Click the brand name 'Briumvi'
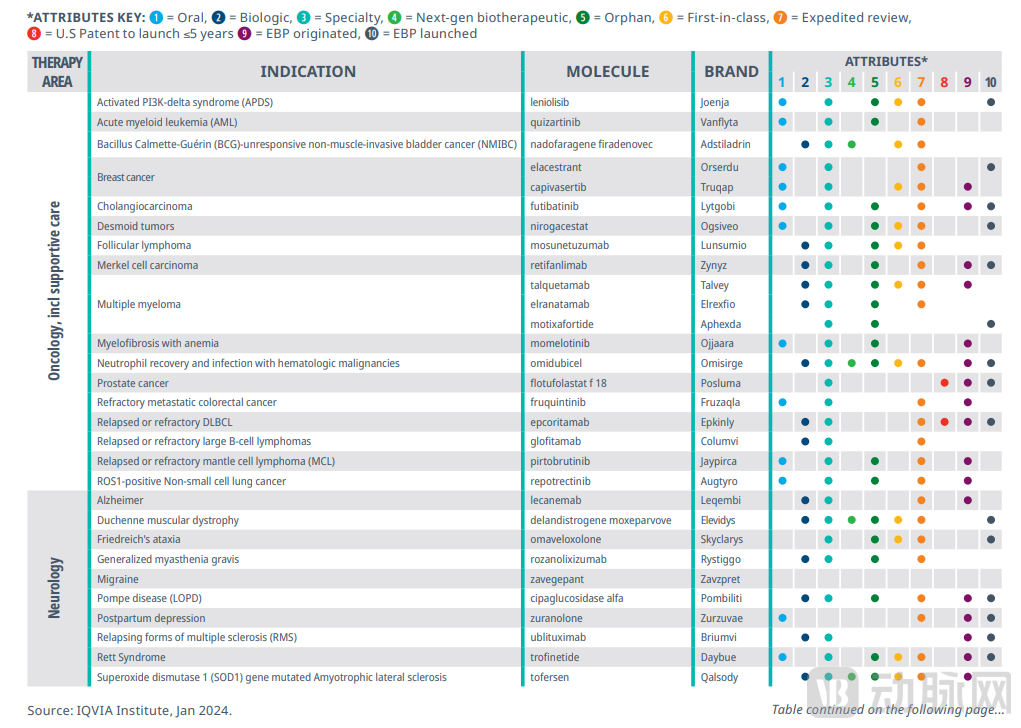 tap(719, 637)
